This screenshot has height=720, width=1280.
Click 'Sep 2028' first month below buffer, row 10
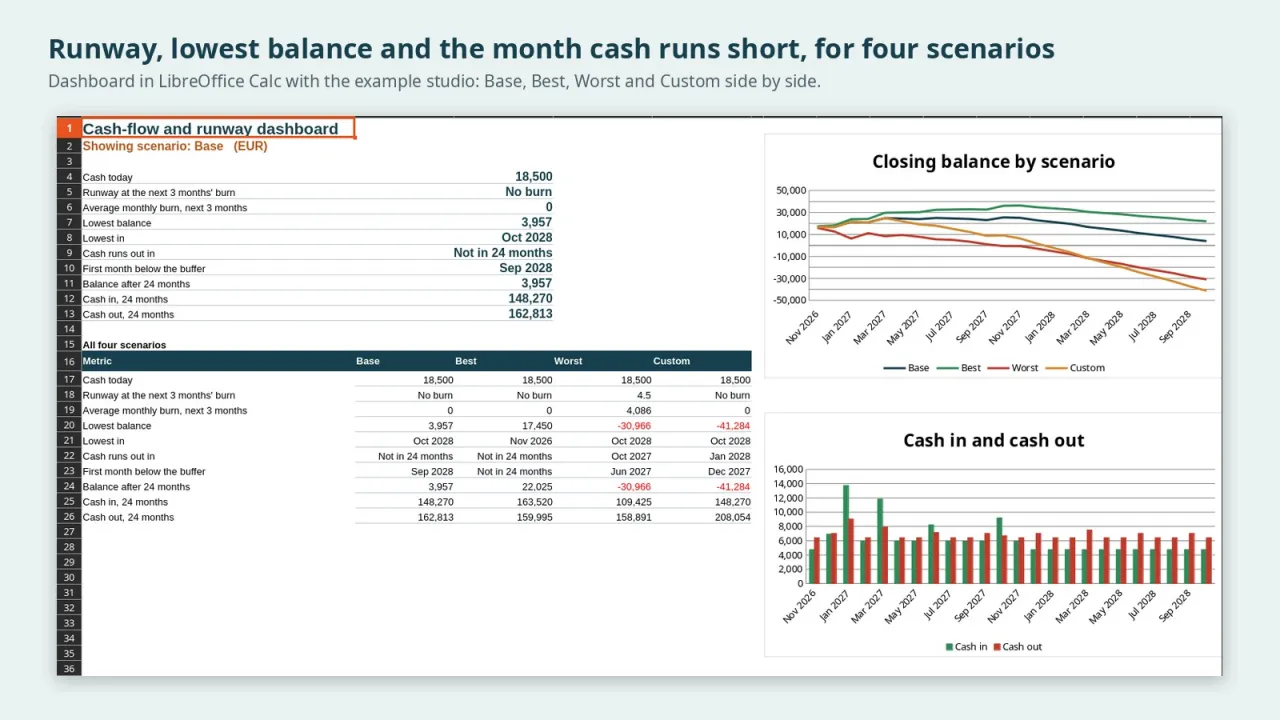tap(525, 268)
